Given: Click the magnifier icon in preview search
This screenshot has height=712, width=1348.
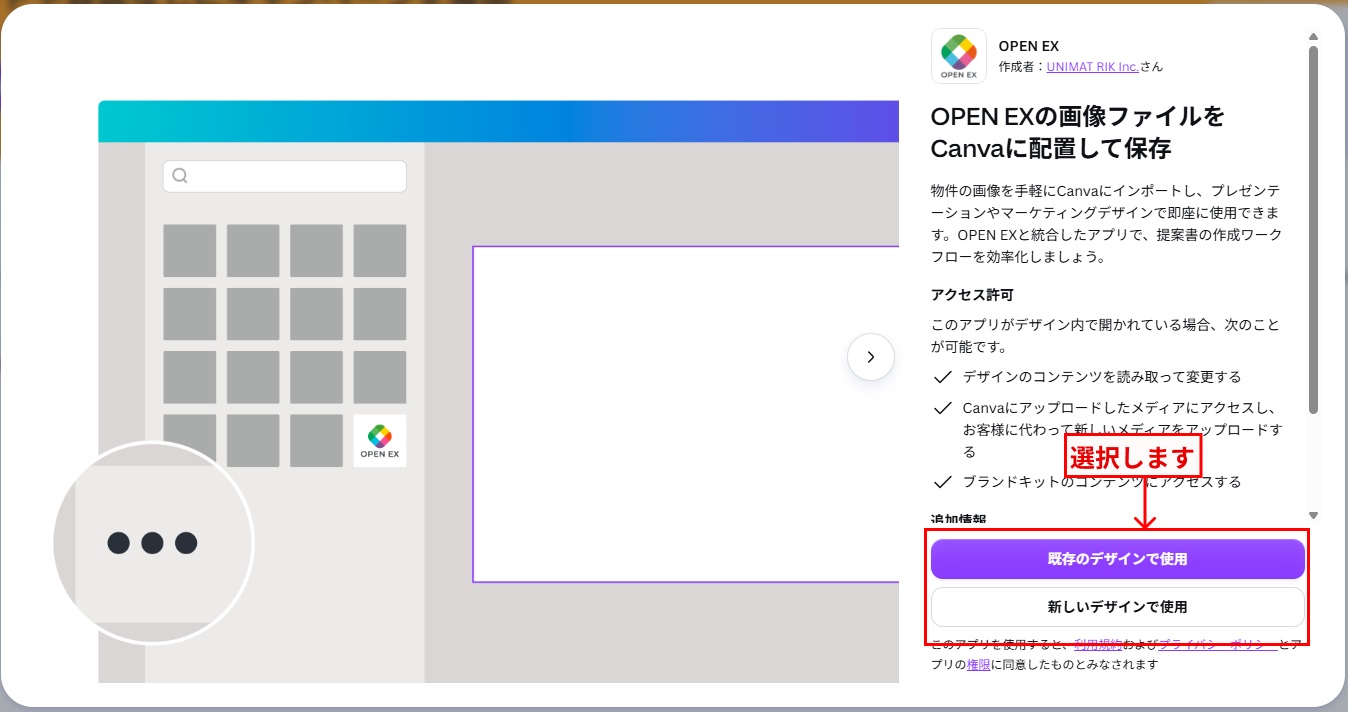Looking at the screenshot, I should click(x=180, y=176).
